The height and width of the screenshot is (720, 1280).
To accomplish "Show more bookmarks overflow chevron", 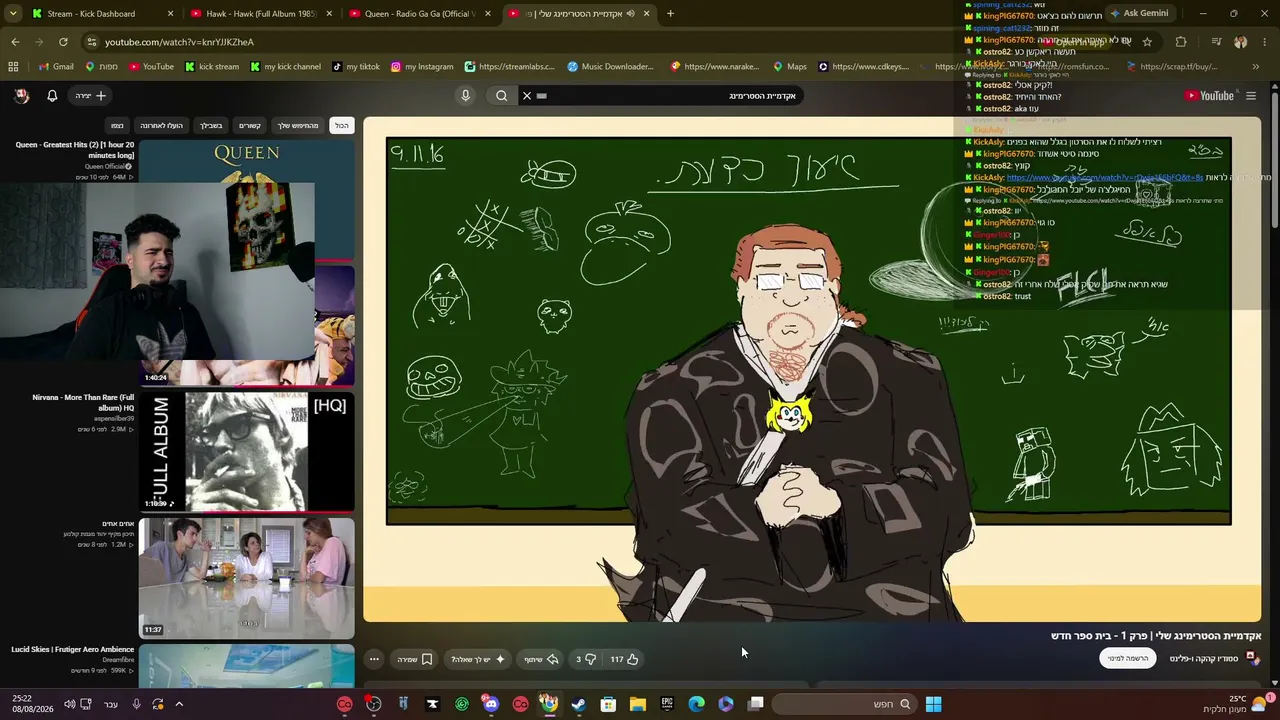I will tap(1255, 67).
